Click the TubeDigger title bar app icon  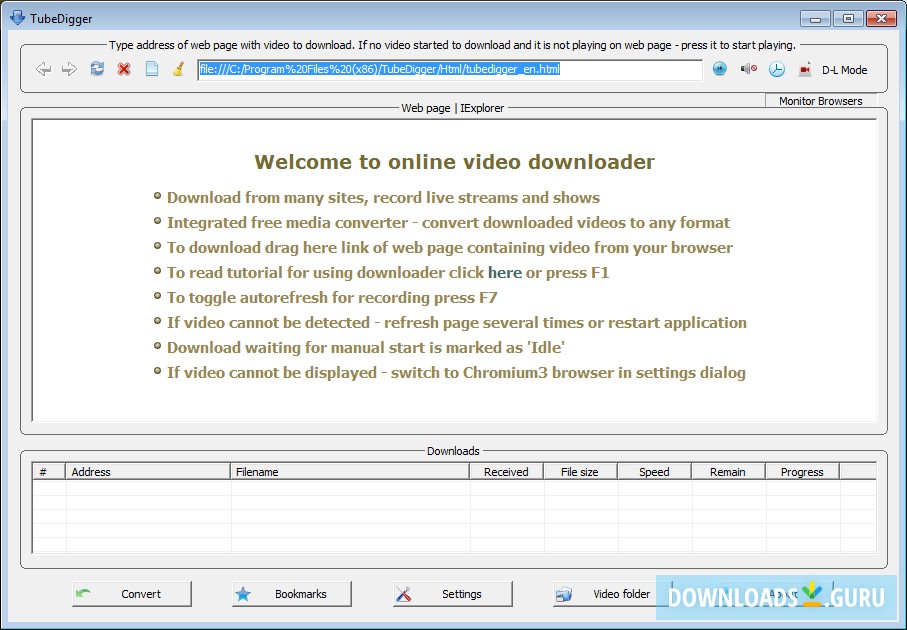click(x=17, y=18)
